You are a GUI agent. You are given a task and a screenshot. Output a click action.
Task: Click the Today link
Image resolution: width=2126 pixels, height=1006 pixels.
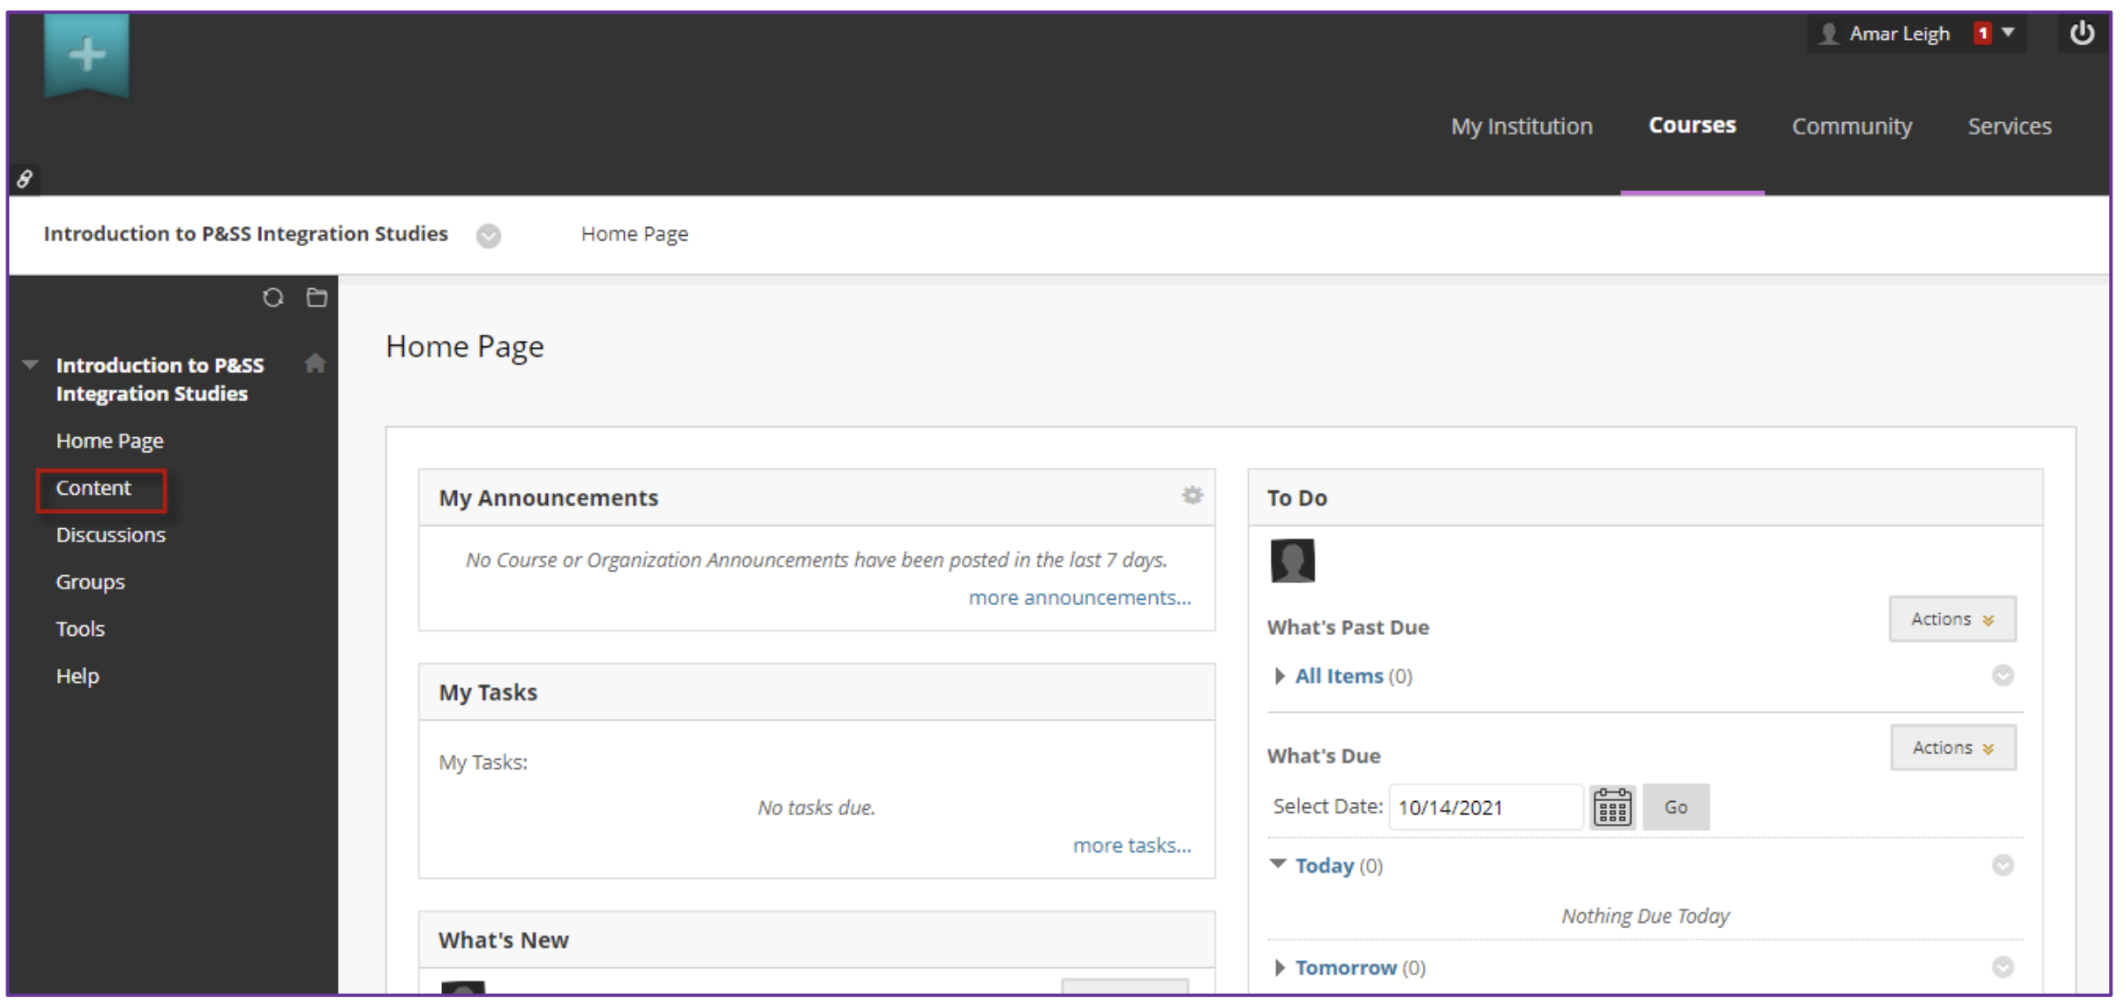1324,866
